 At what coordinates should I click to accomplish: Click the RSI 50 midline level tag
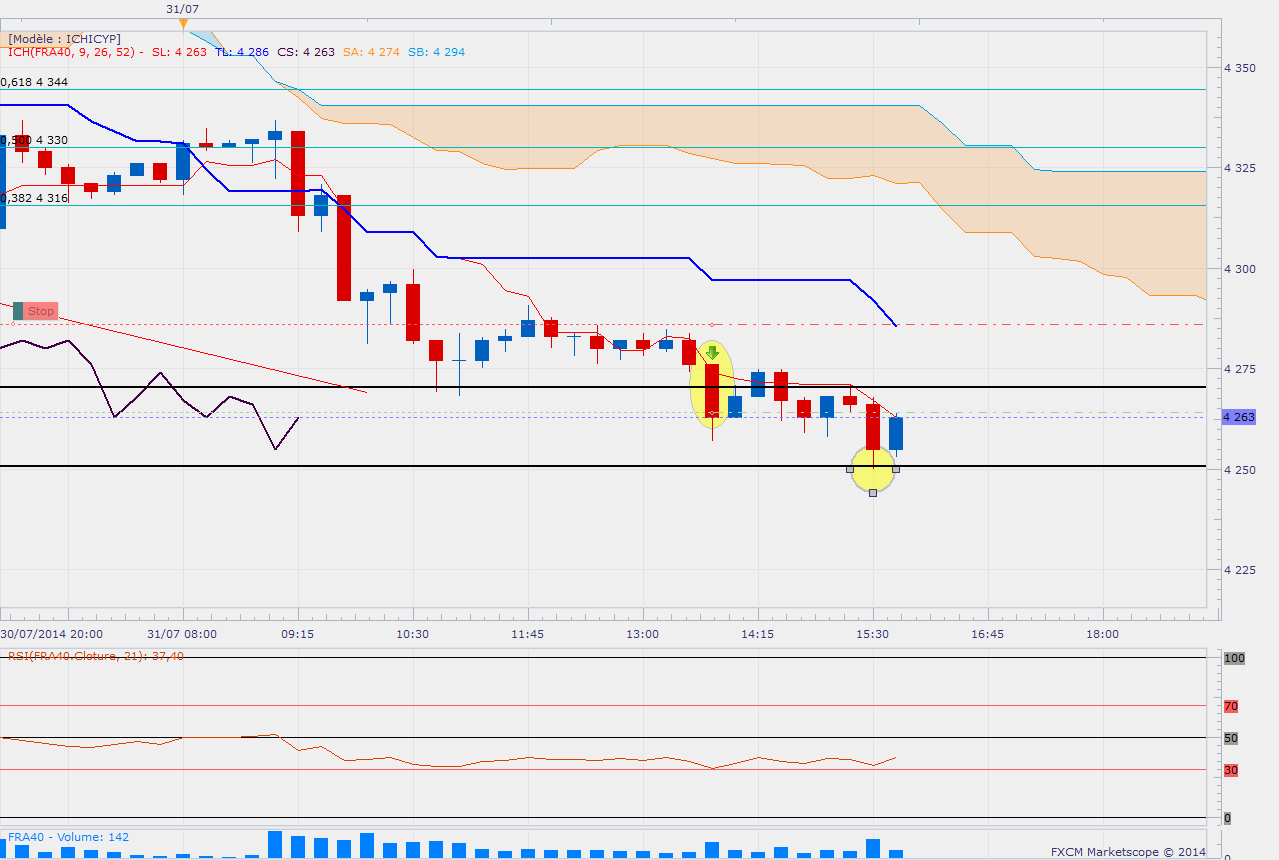(1231, 738)
